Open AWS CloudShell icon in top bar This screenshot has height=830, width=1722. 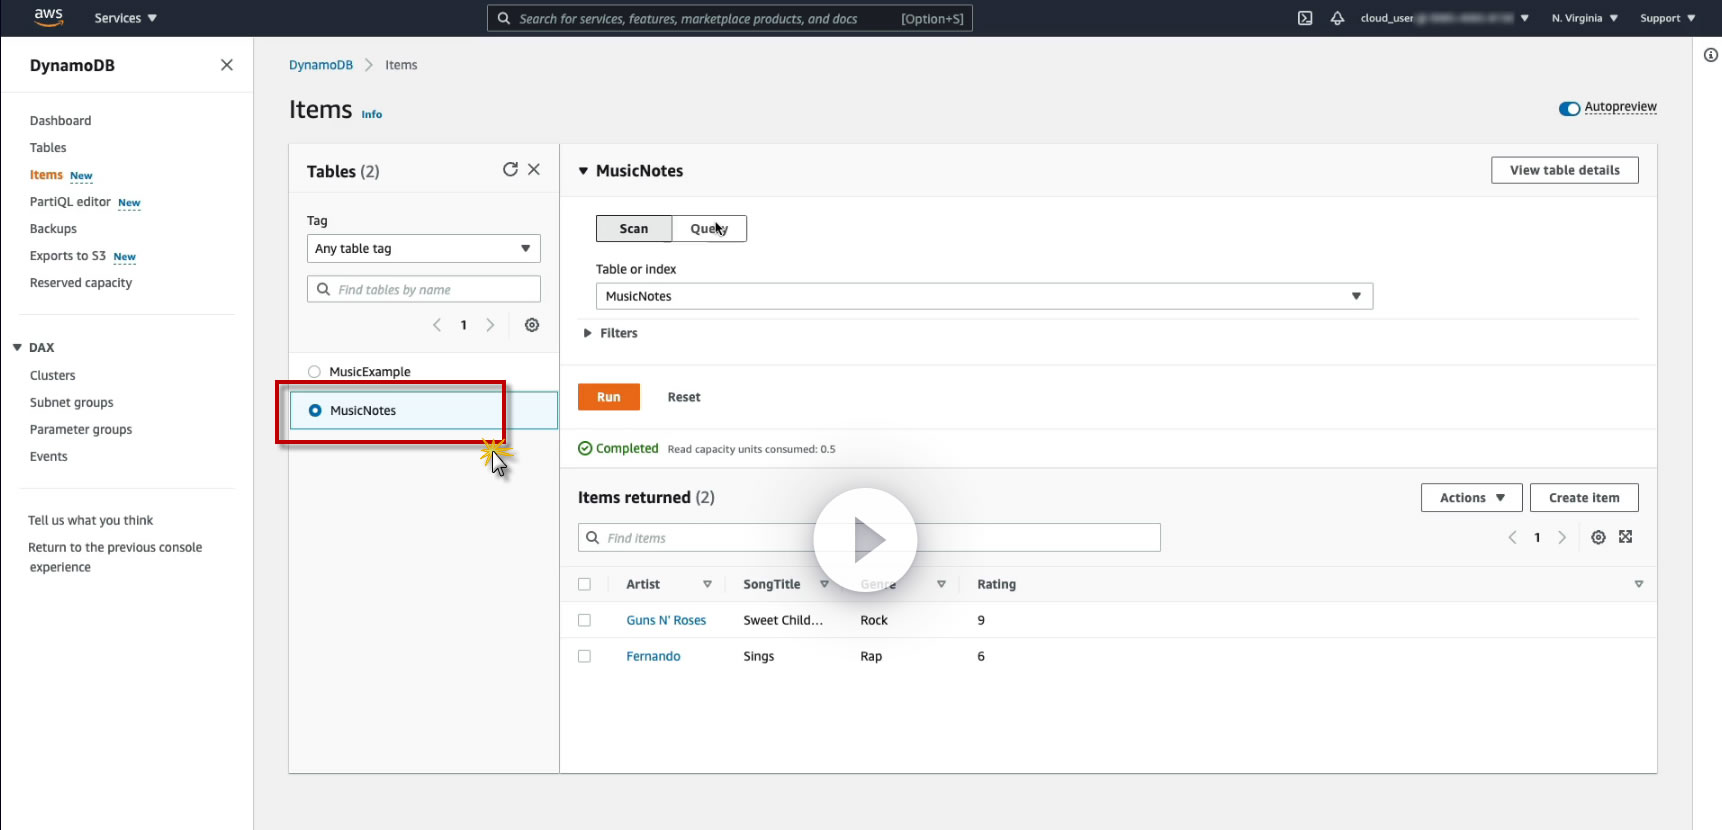(1305, 18)
